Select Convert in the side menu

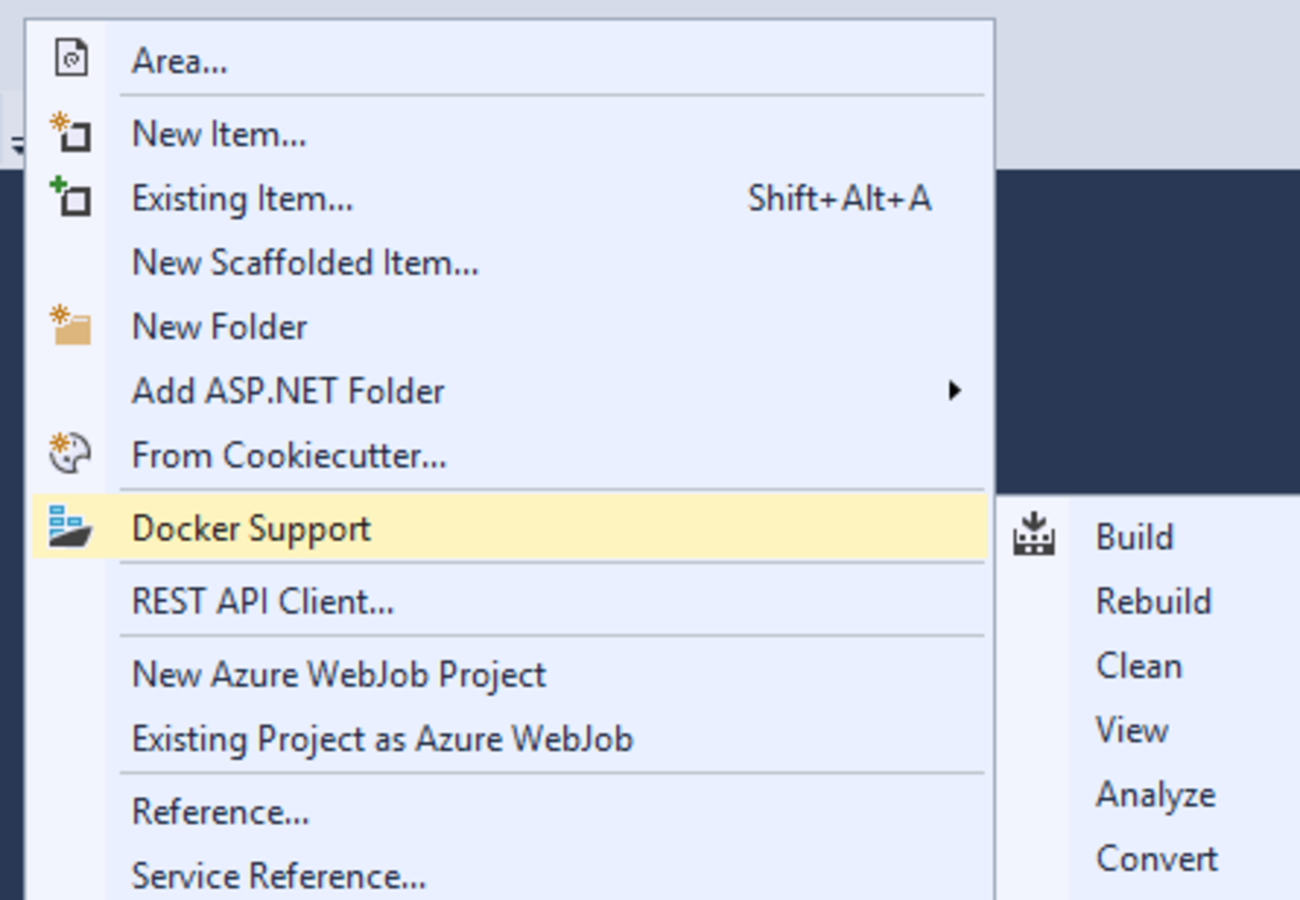(x=1156, y=859)
